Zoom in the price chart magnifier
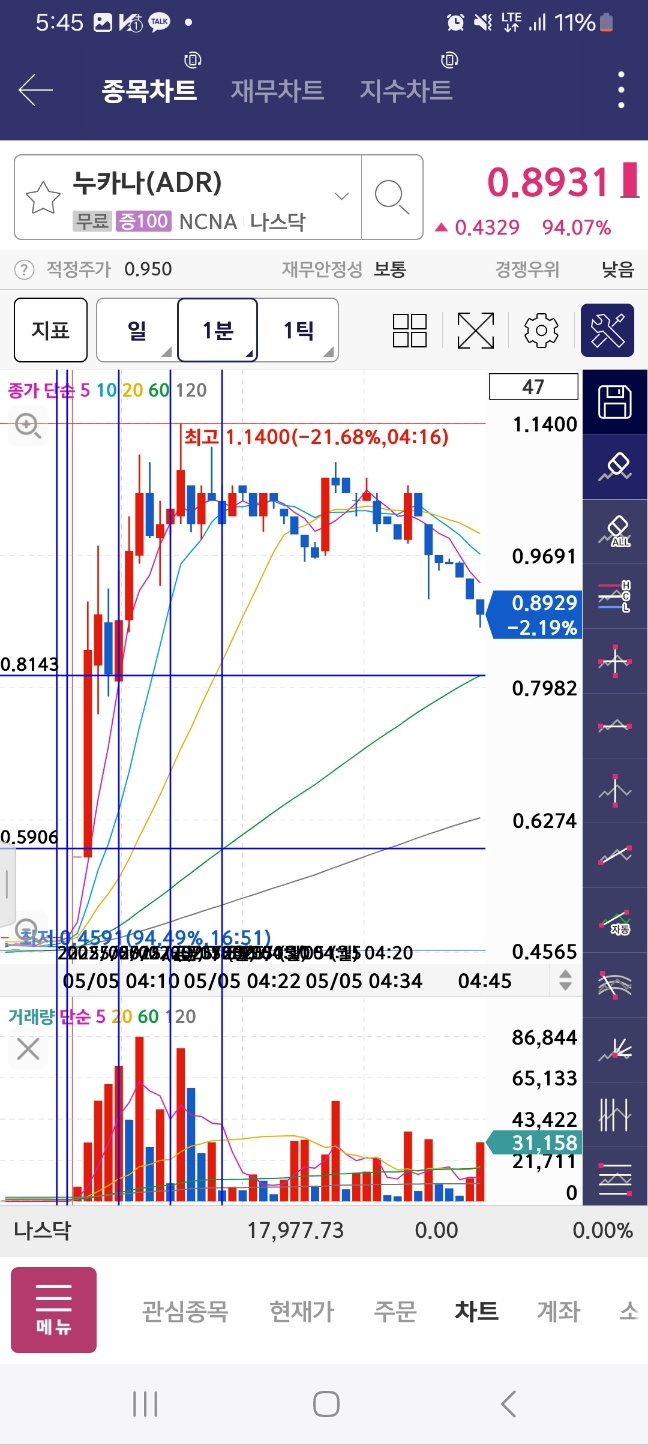Screen dimensions: 648x1445 [x=27, y=427]
